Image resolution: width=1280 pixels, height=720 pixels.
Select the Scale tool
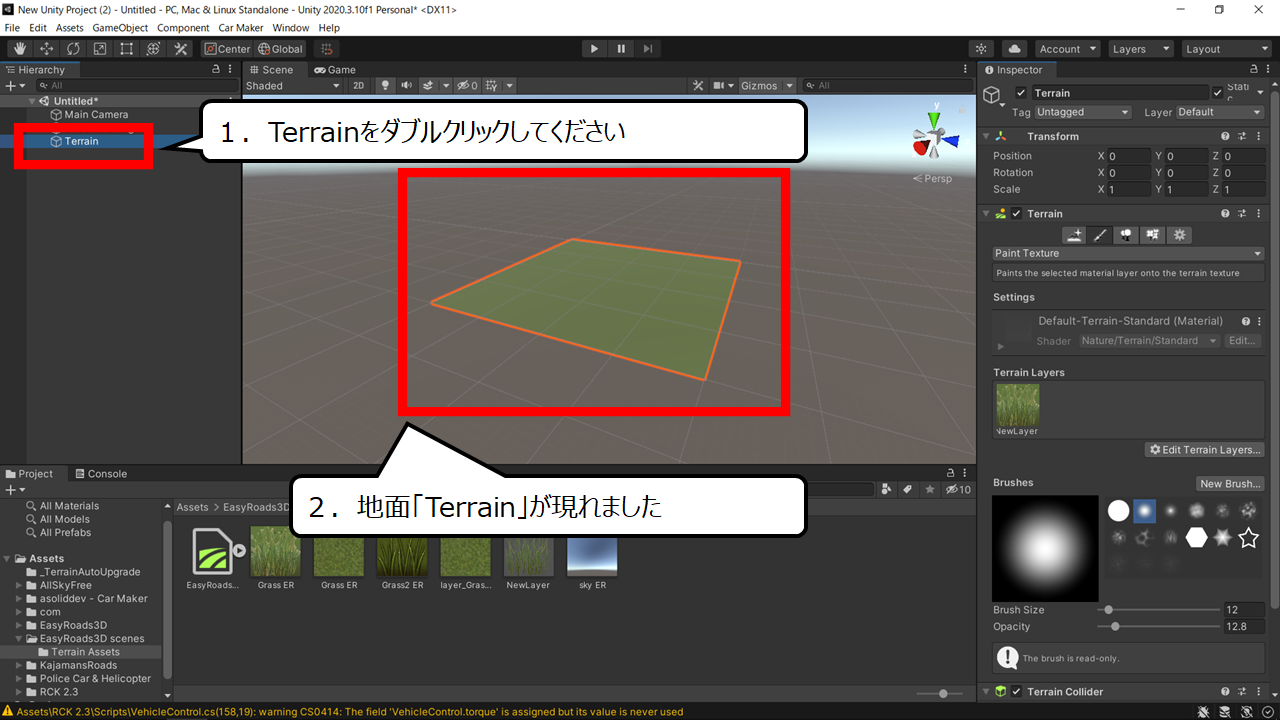pos(100,49)
